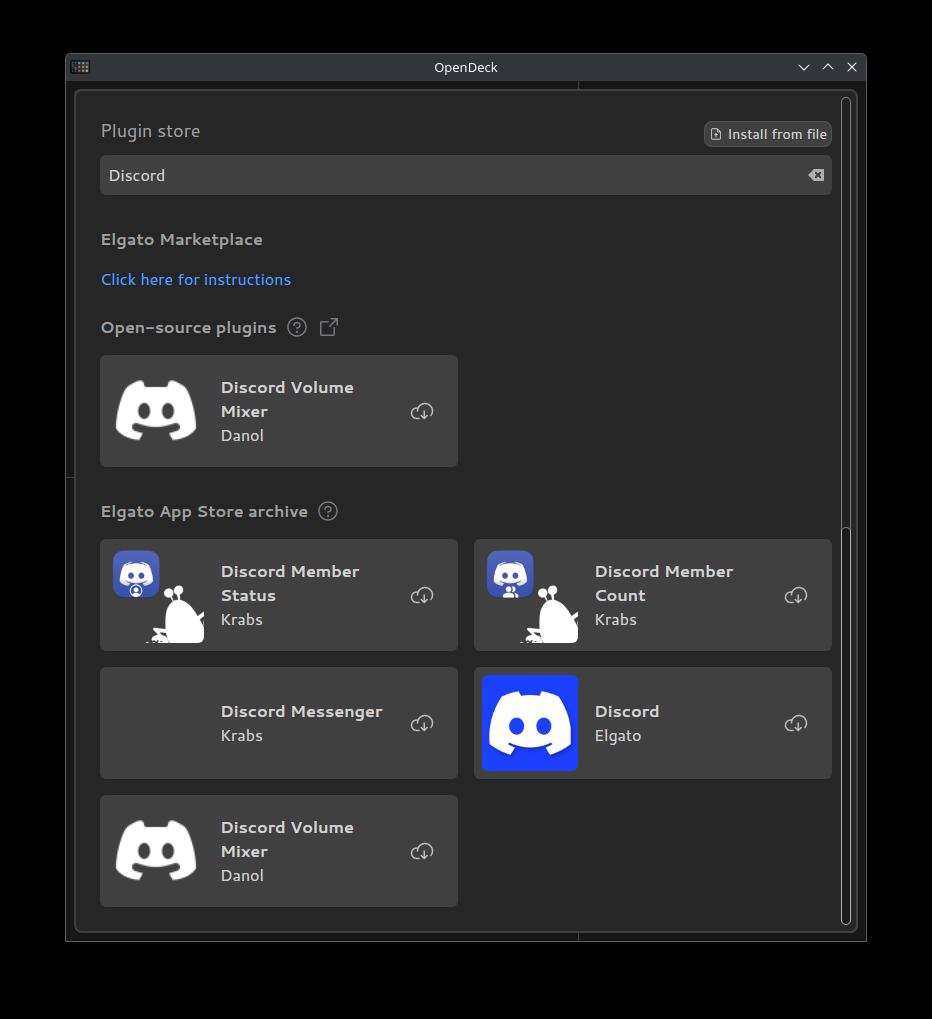This screenshot has height=1019, width=932.
Task: Download the Discord Member Status plugin
Action: coord(422,595)
